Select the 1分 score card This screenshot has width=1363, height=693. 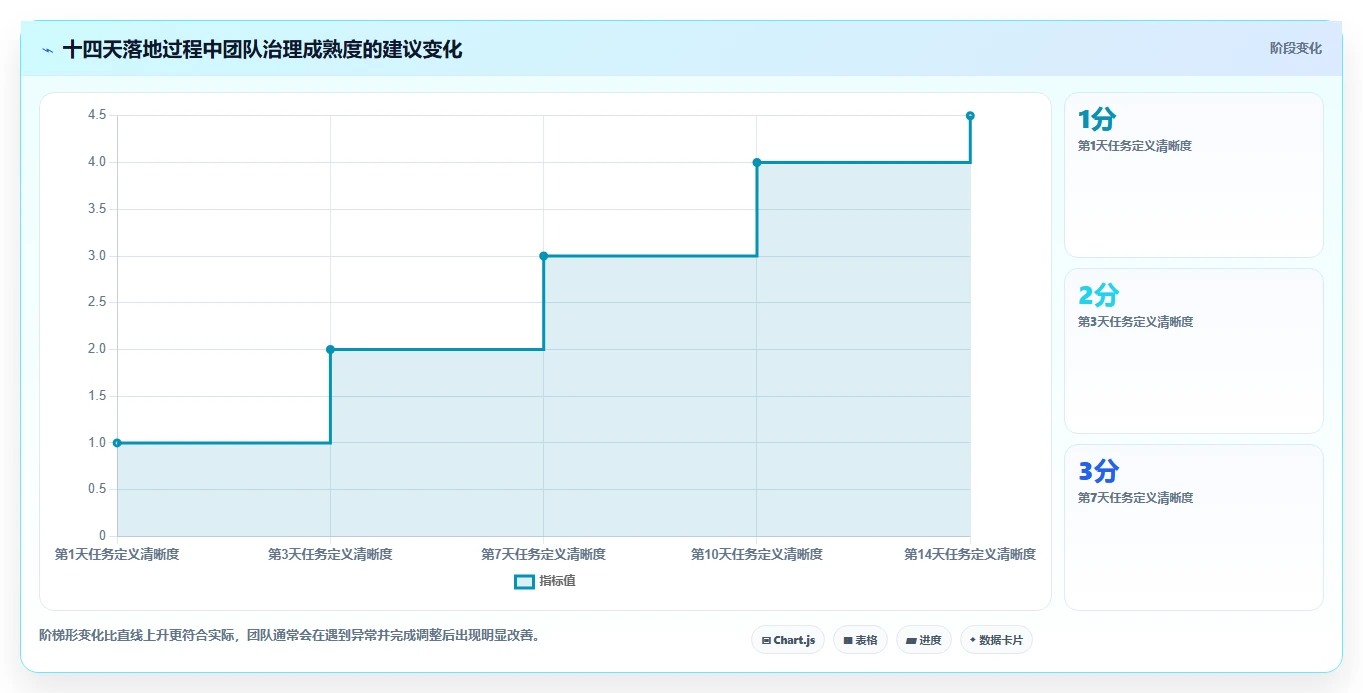[1194, 175]
